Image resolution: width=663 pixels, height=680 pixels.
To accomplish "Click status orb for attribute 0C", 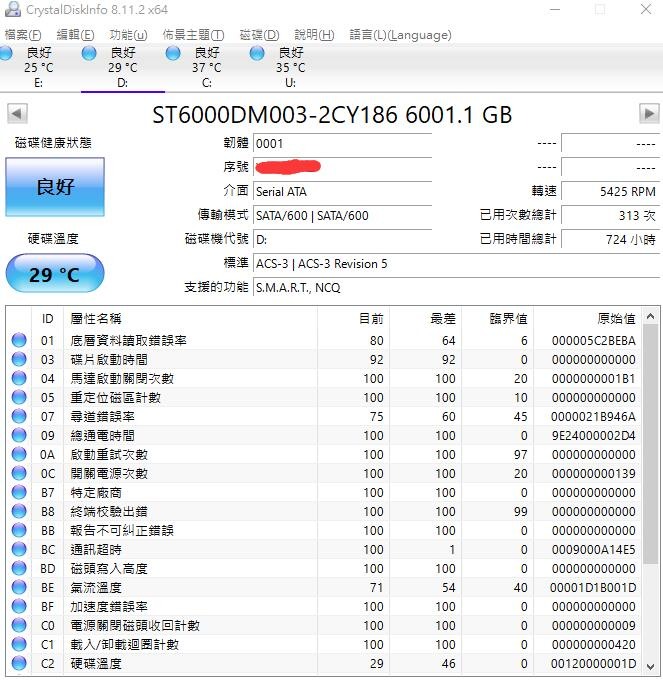I will click(19, 473).
